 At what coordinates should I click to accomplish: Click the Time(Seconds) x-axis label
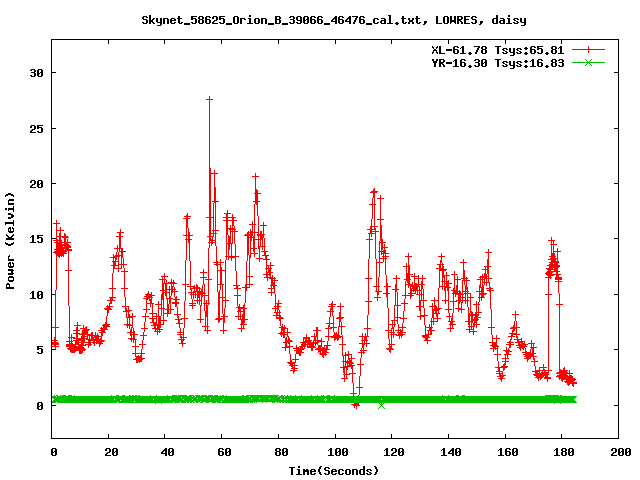(x=333, y=471)
